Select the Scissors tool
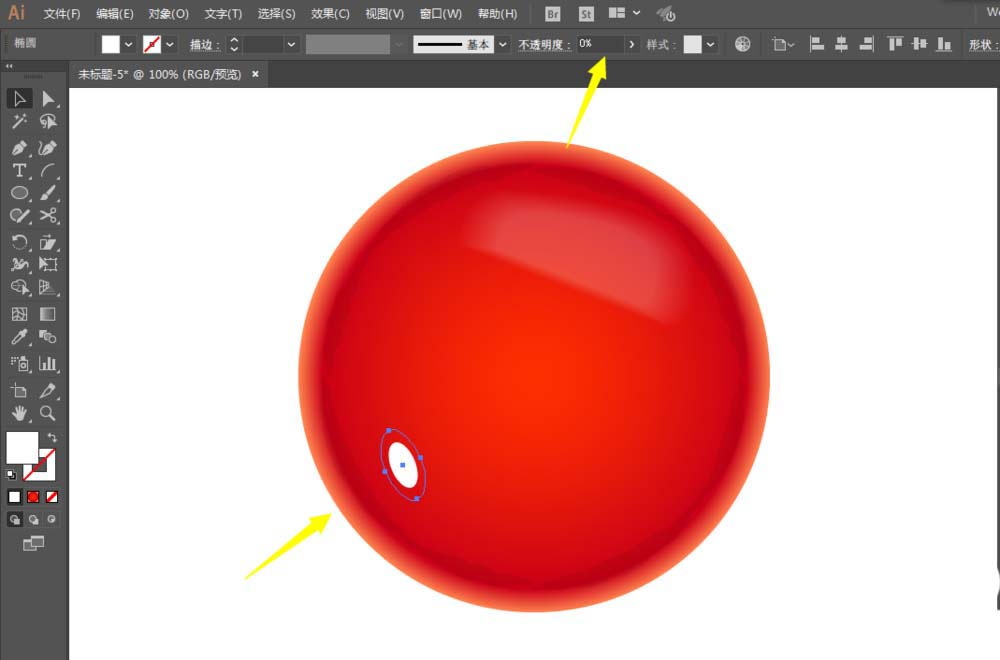The height and width of the screenshot is (660, 1000). point(48,216)
